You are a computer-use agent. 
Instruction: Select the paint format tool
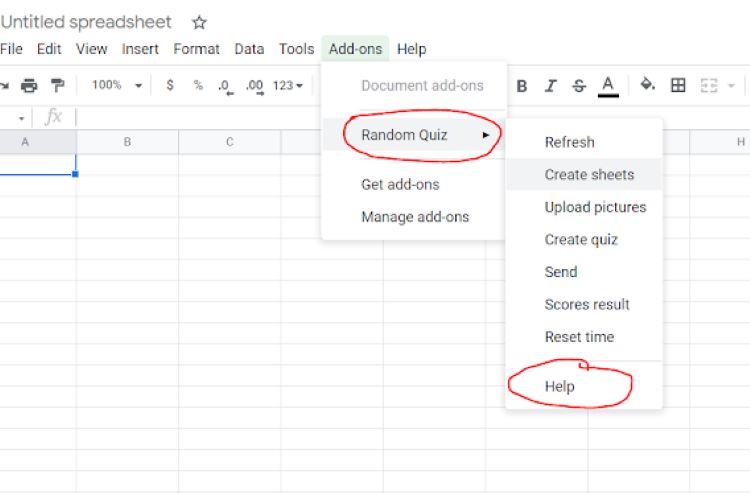[58, 86]
